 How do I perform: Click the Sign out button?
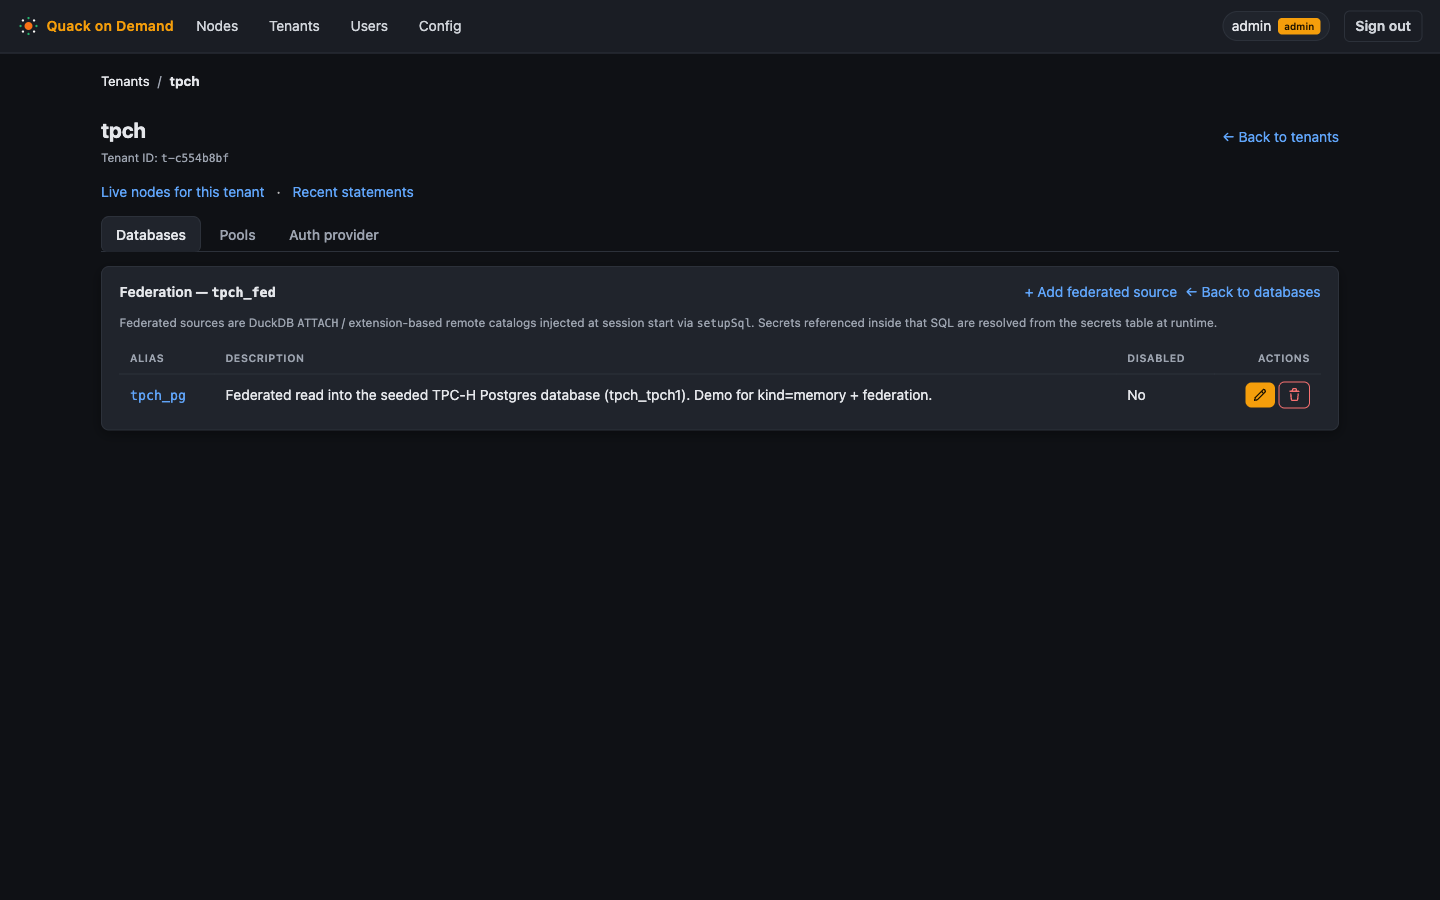1382,26
